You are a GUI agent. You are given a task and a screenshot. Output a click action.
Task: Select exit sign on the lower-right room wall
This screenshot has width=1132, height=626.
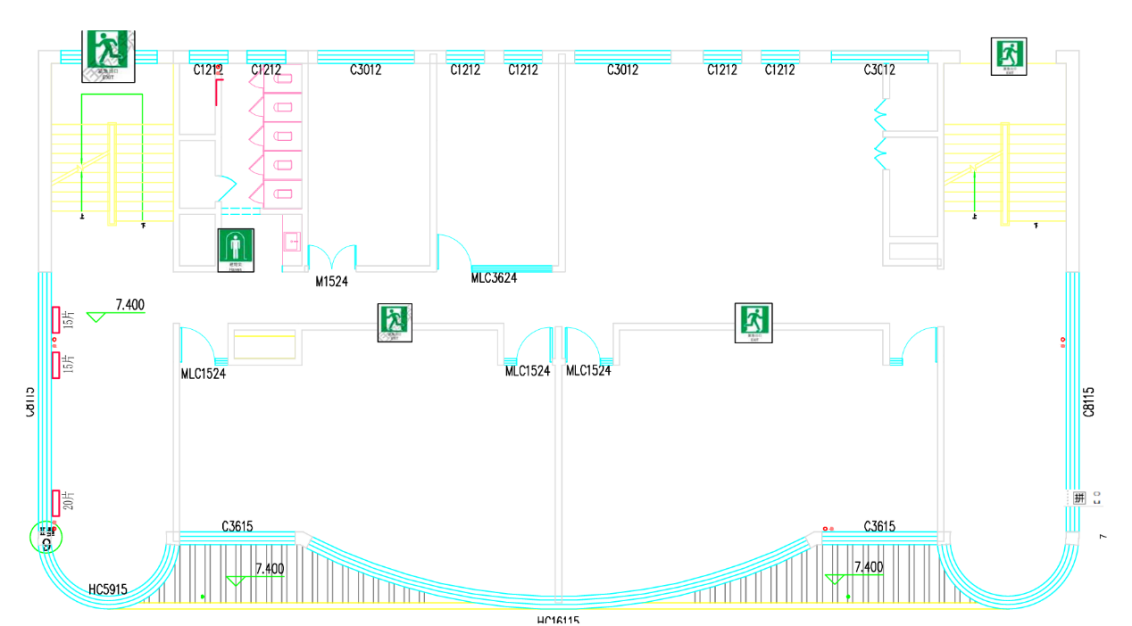point(754,322)
